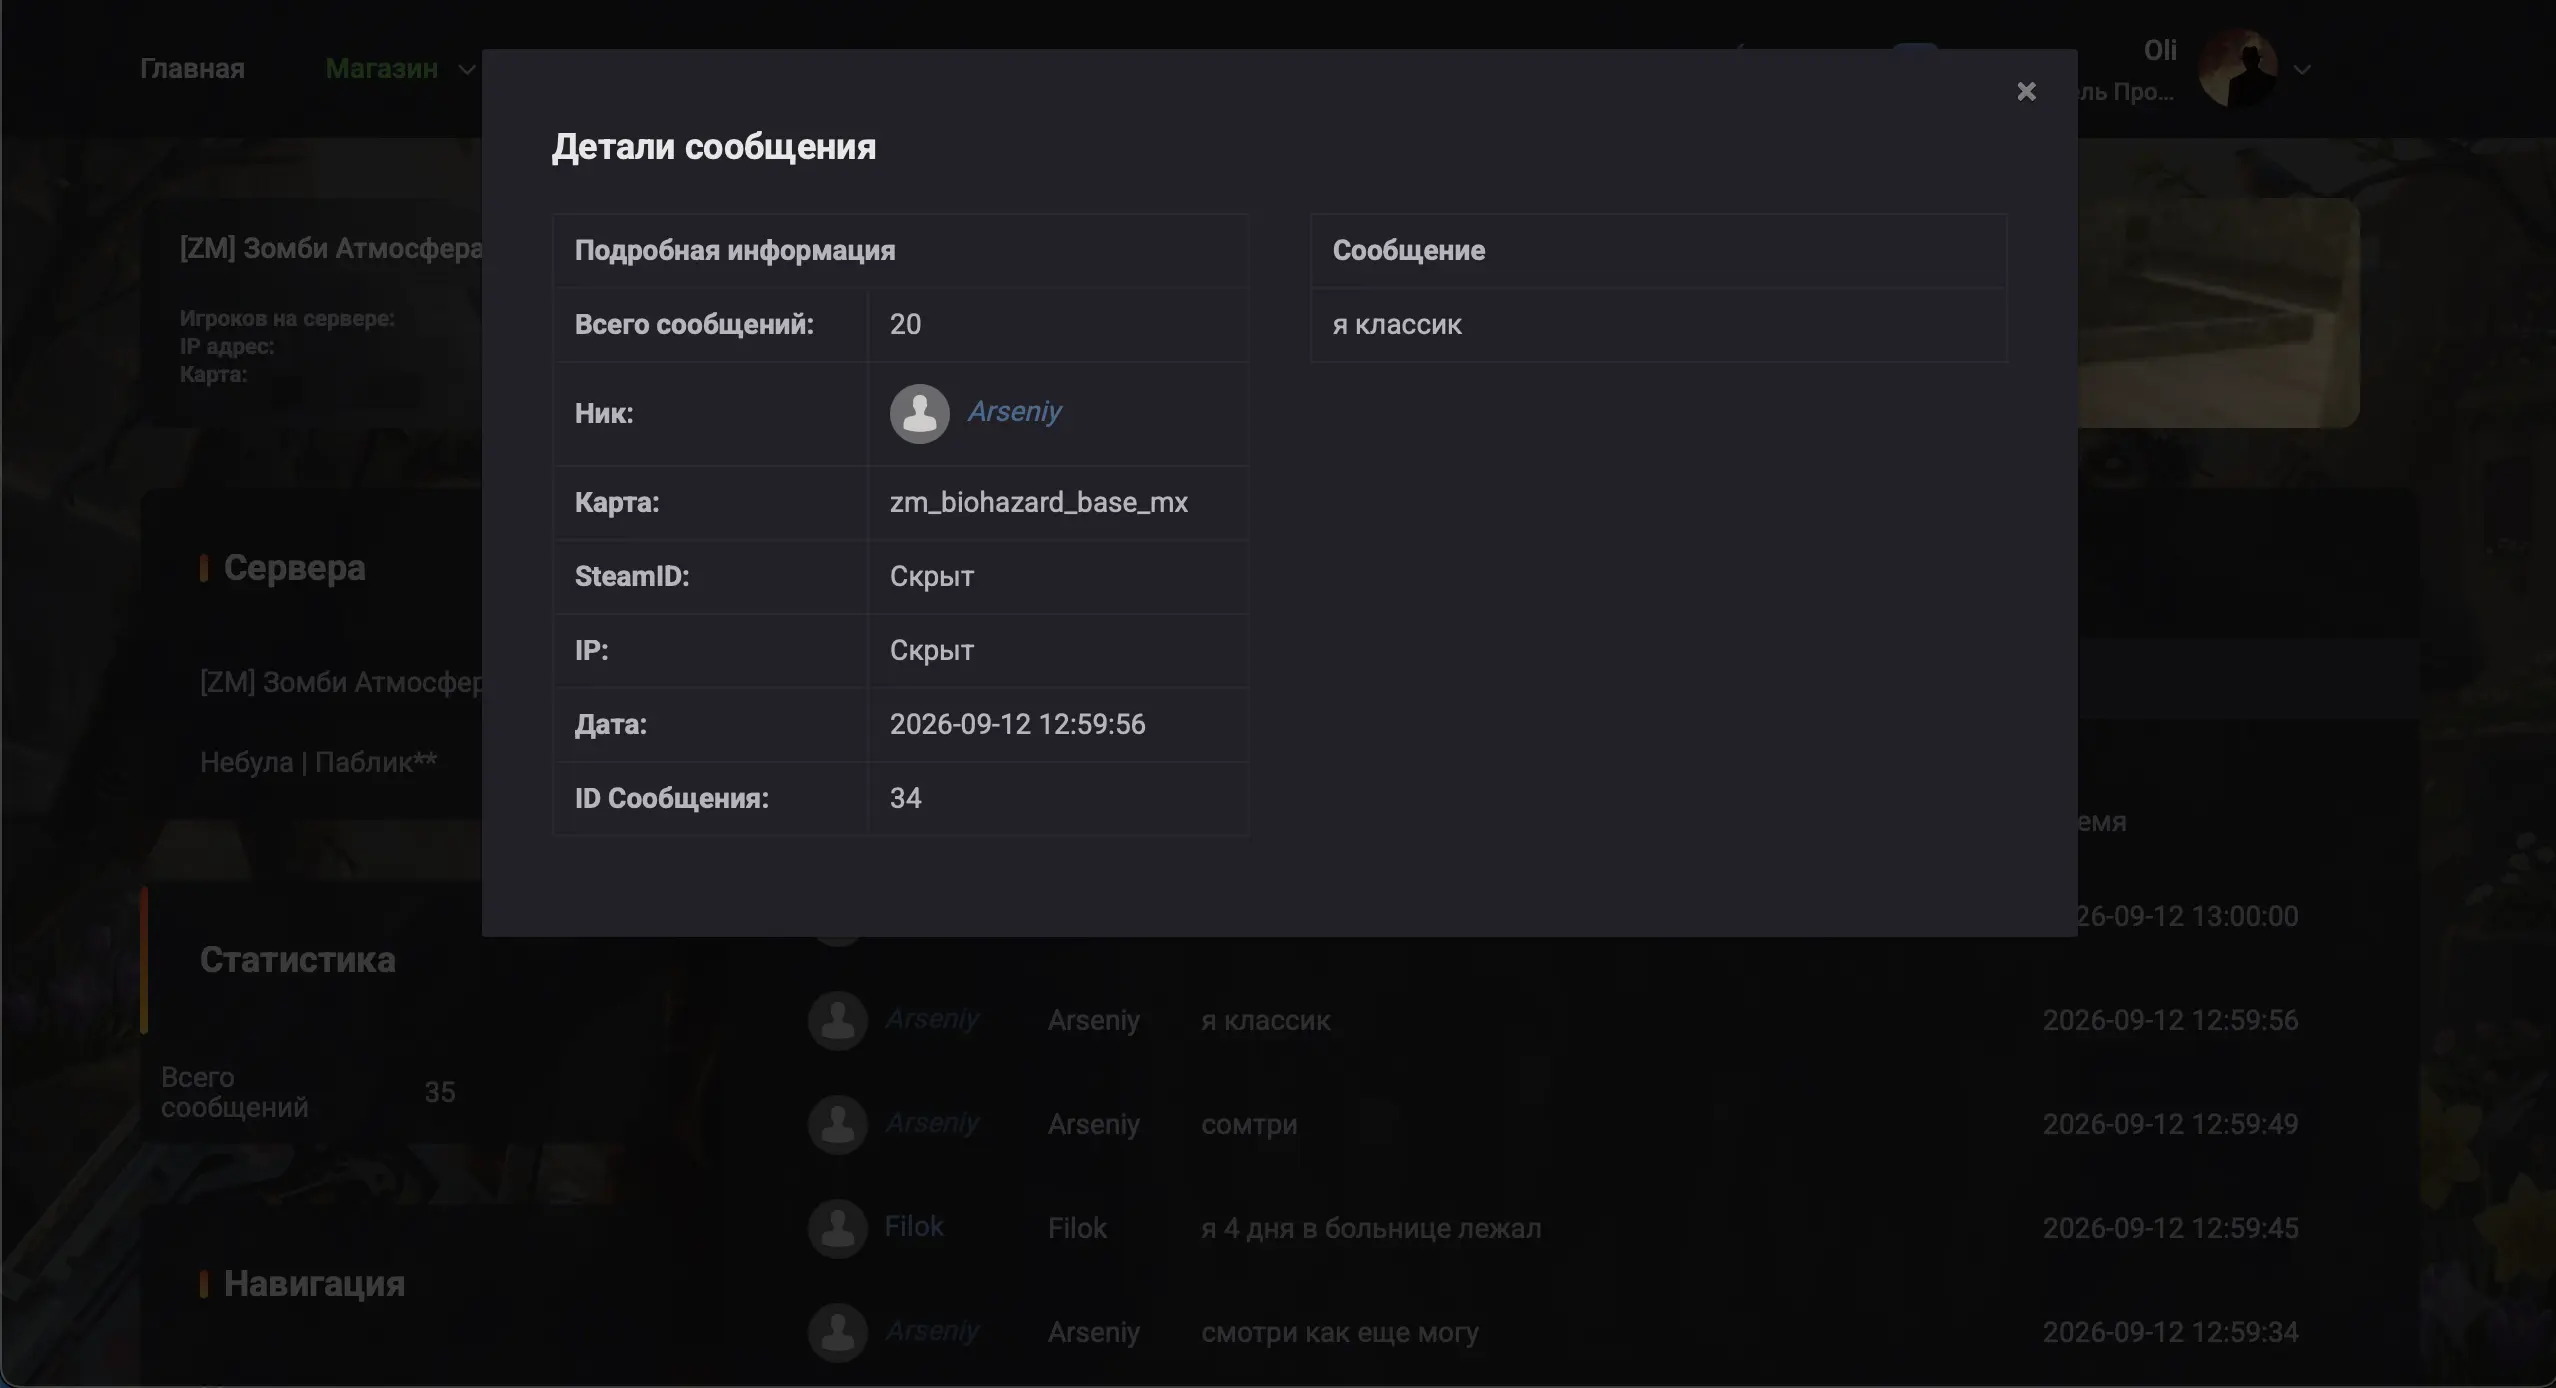Click the 'Навигация' sidebar heading

pyautogui.click(x=315, y=1284)
